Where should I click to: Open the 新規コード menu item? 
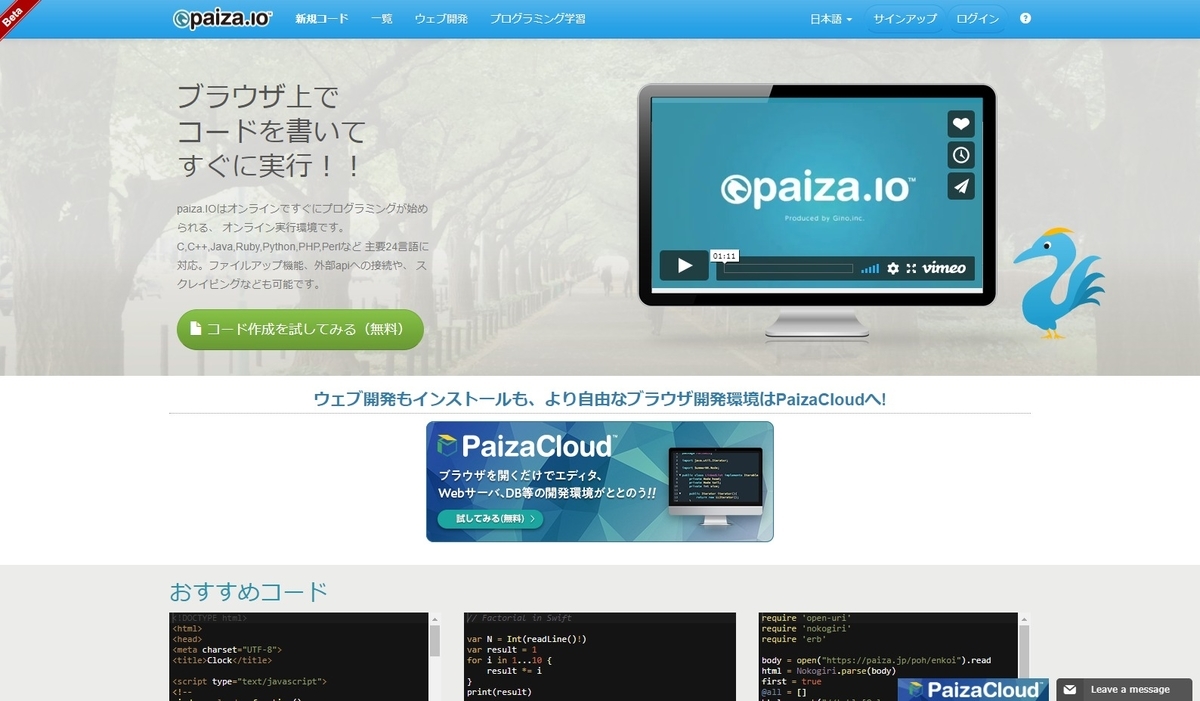coord(322,19)
